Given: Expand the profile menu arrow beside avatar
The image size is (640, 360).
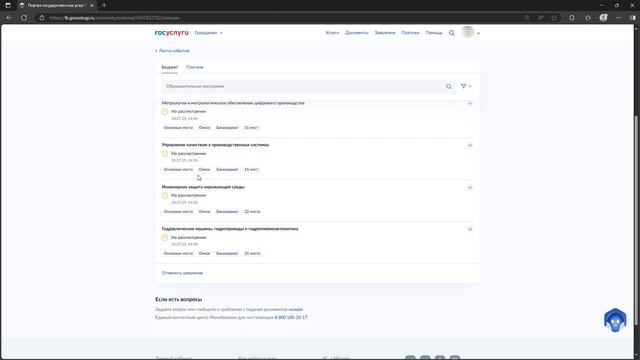Looking at the screenshot, I should (478, 33).
